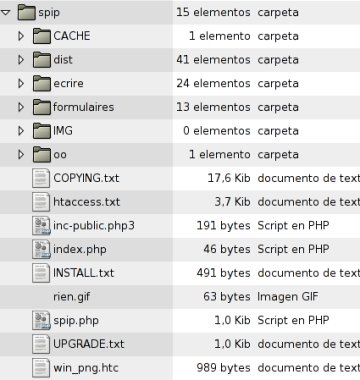Select the htaccess.txt file icon
Image resolution: width=360 pixels, height=380 pixels.
pyautogui.click(x=41, y=202)
